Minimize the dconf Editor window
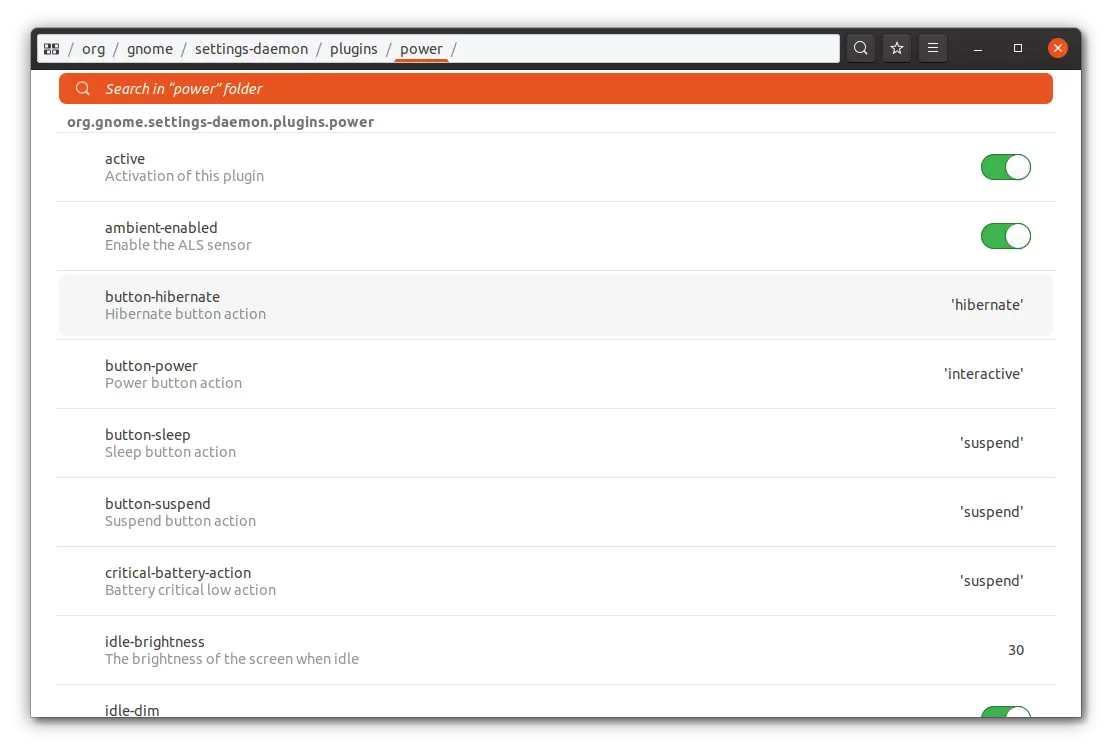The height and width of the screenshot is (755, 1116). [978, 48]
